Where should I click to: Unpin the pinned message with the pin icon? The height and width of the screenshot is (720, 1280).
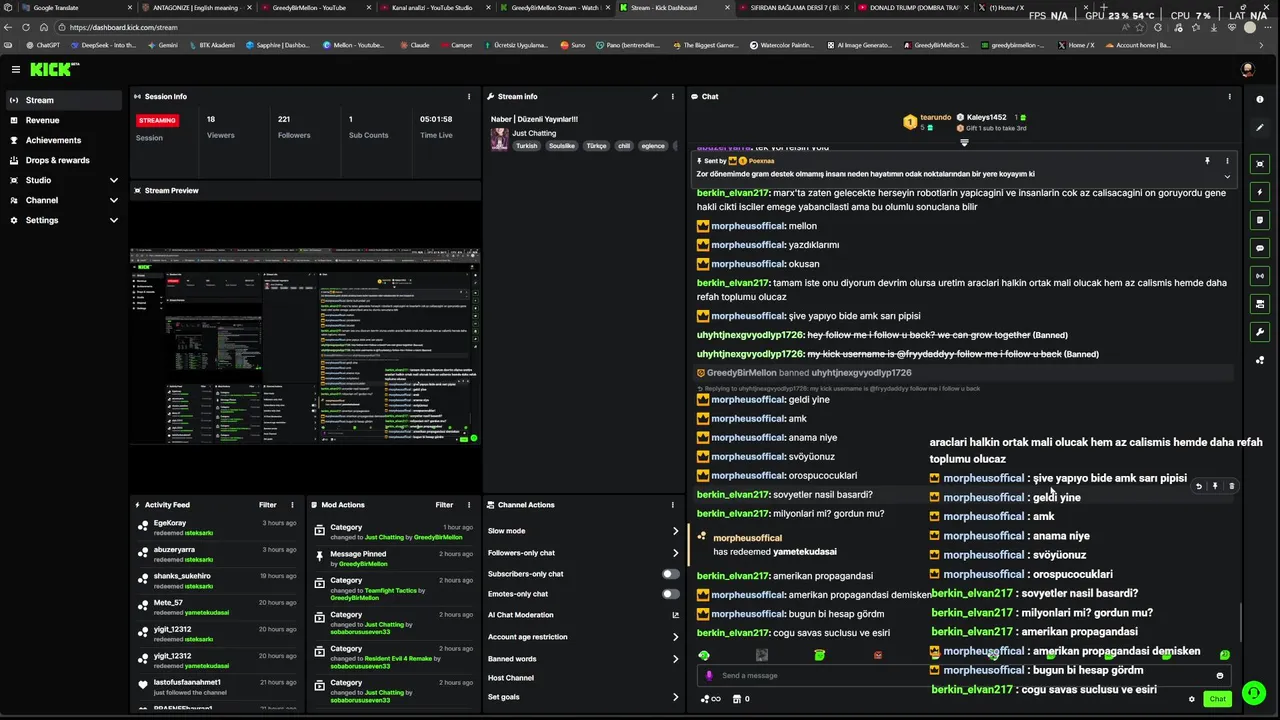click(1207, 161)
